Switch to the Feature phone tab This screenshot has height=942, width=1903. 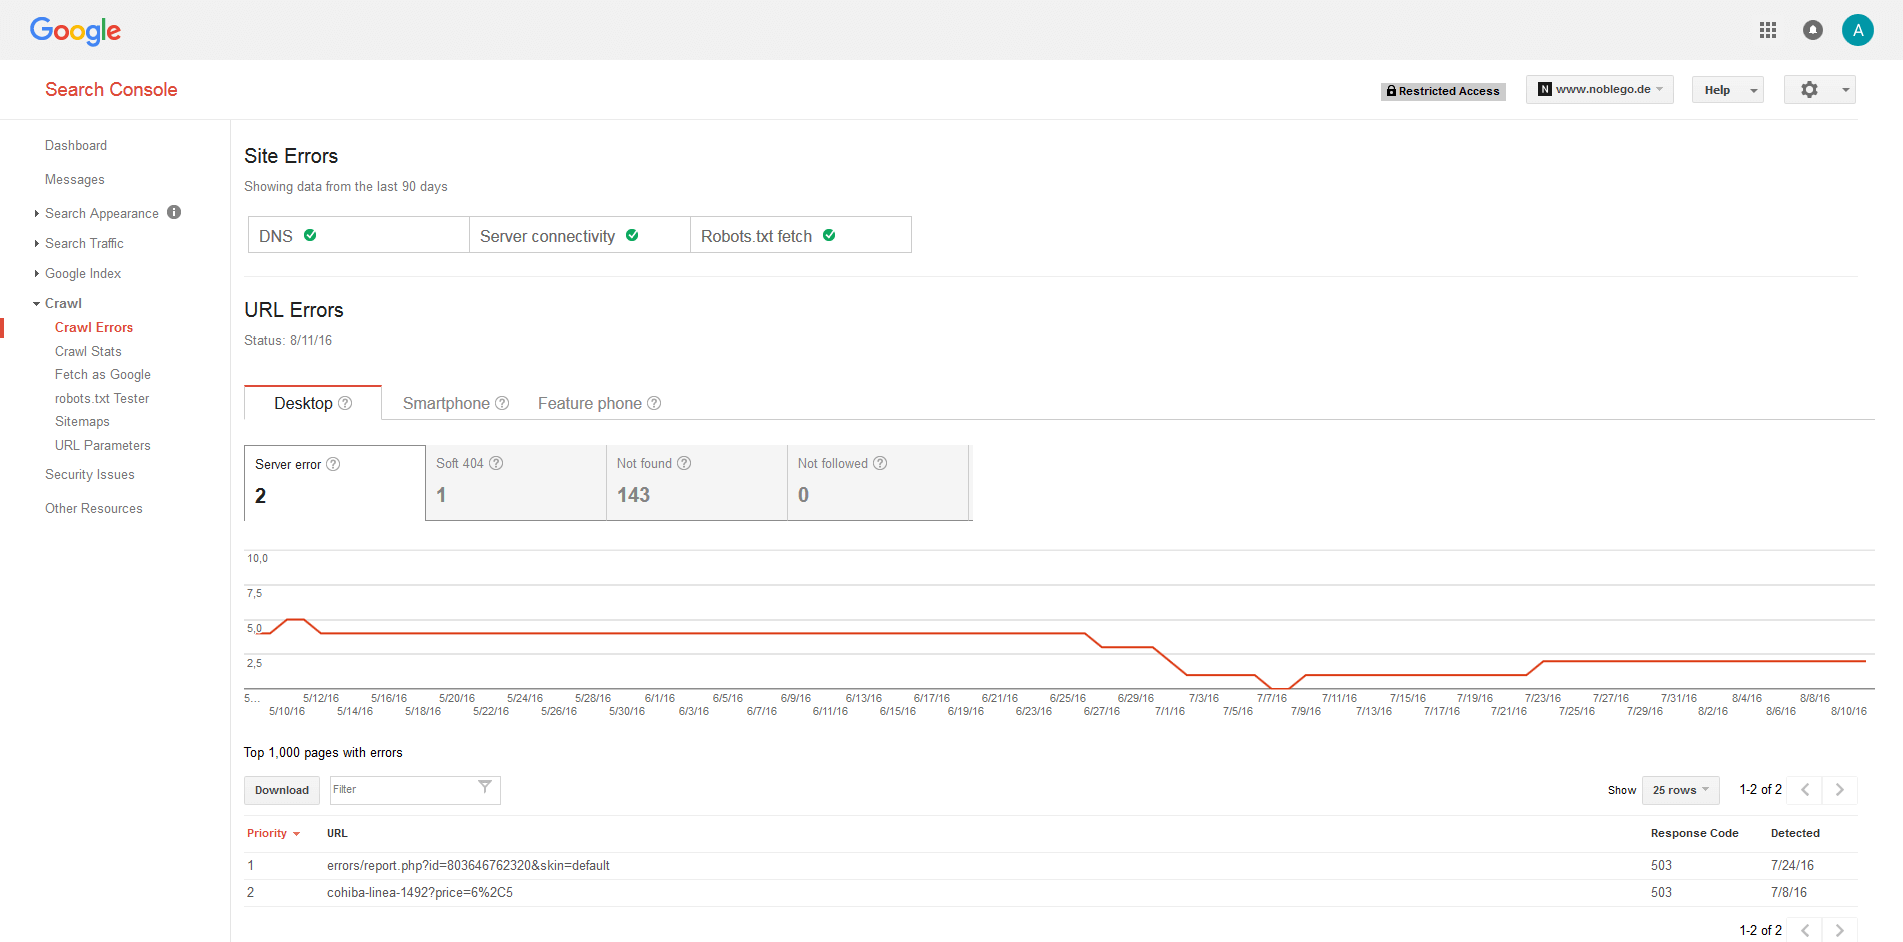pos(590,403)
